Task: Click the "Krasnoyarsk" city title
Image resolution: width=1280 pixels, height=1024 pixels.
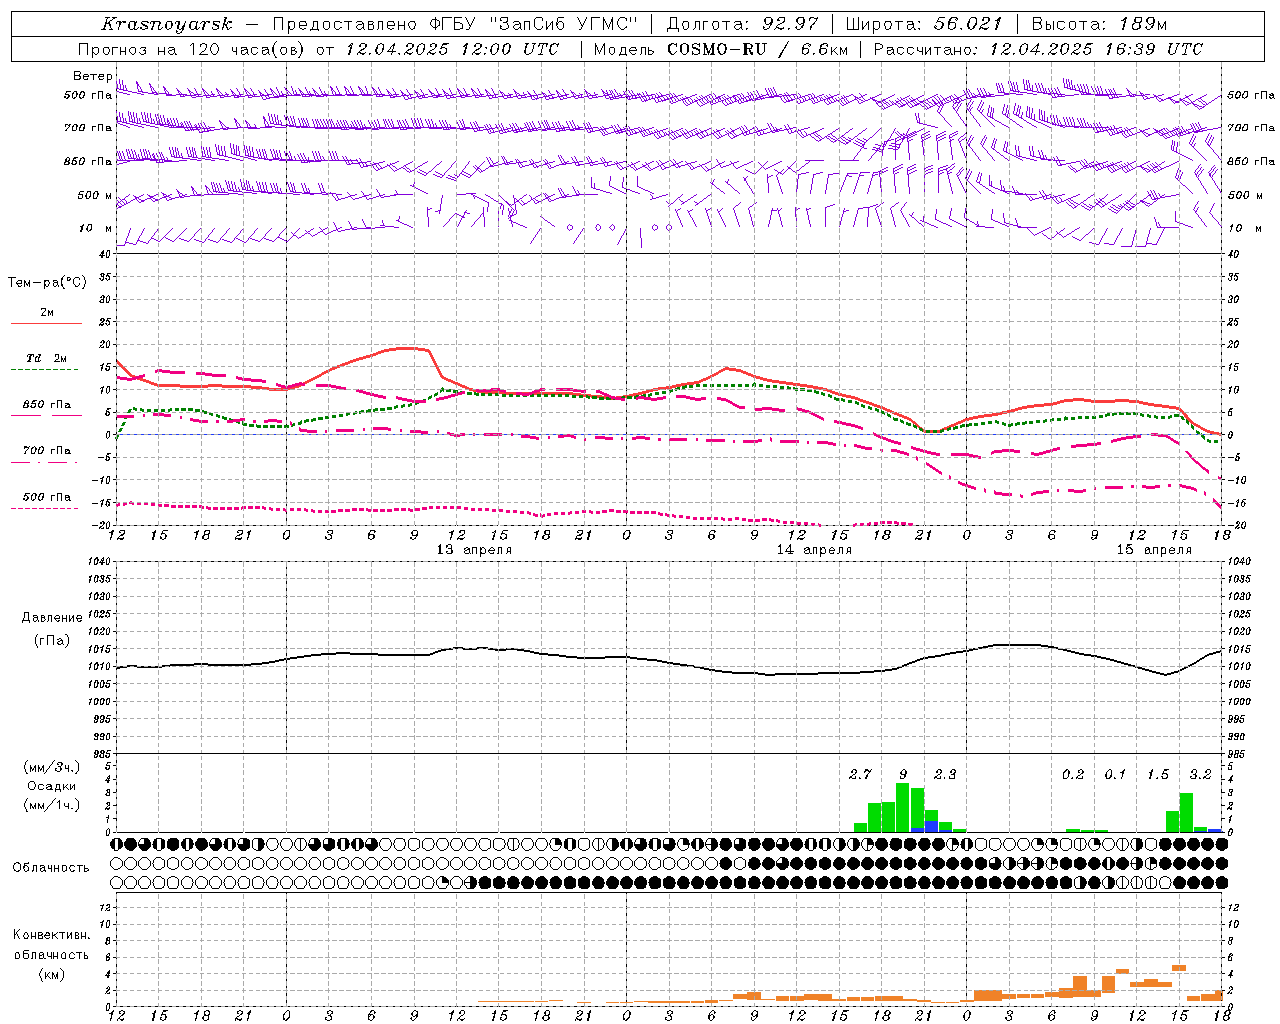Action: point(167,24)
